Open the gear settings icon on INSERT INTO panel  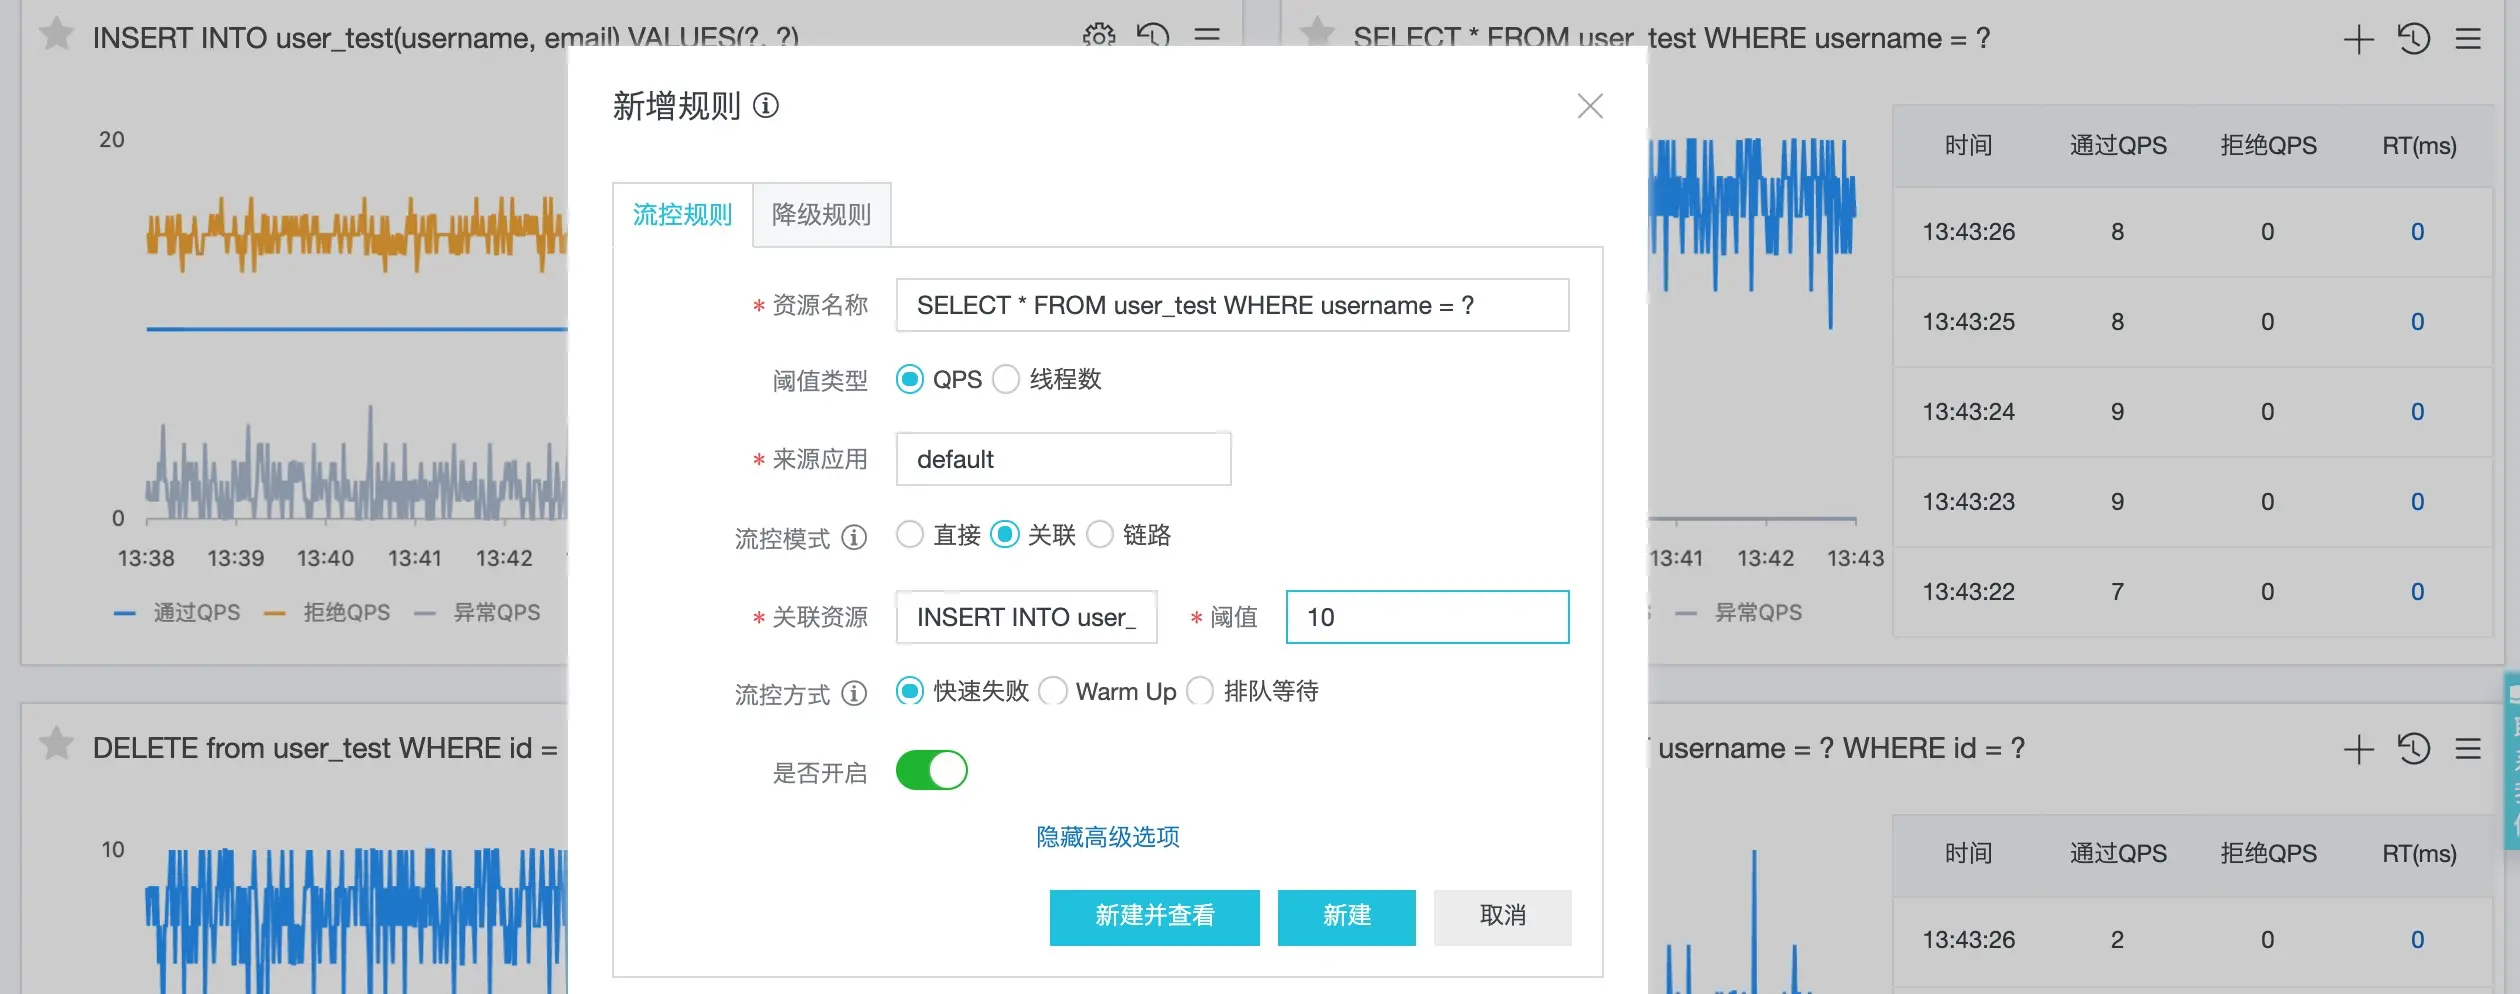(1099, 37)
